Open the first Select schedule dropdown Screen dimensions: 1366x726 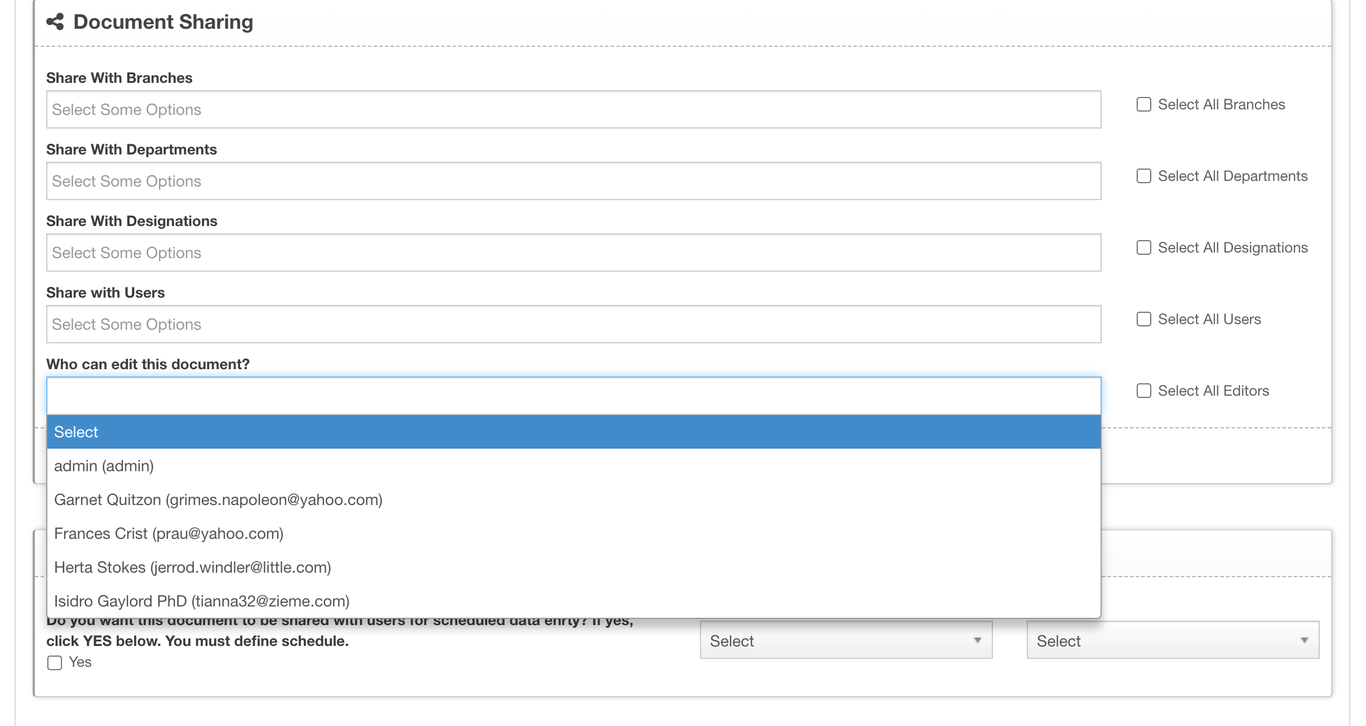(x=846, y=641)
